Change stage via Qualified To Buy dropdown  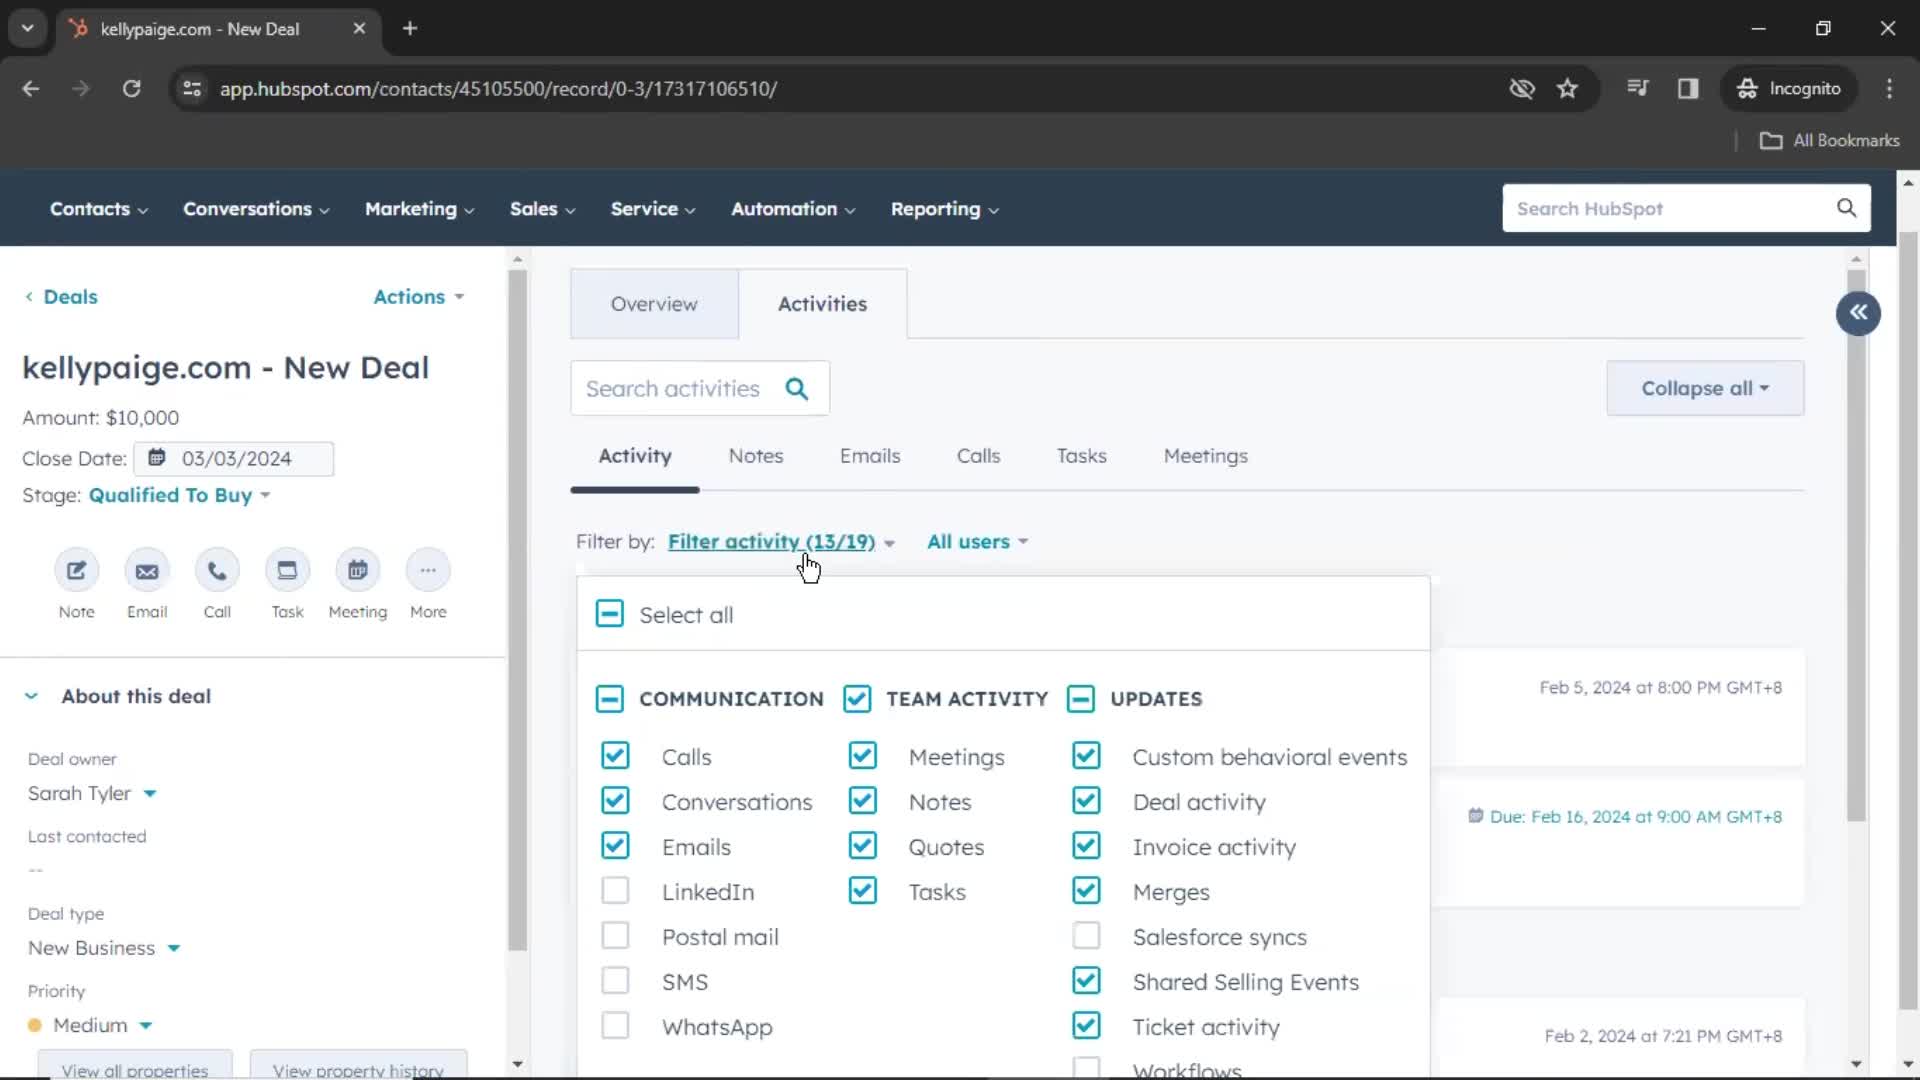point(180,496)
